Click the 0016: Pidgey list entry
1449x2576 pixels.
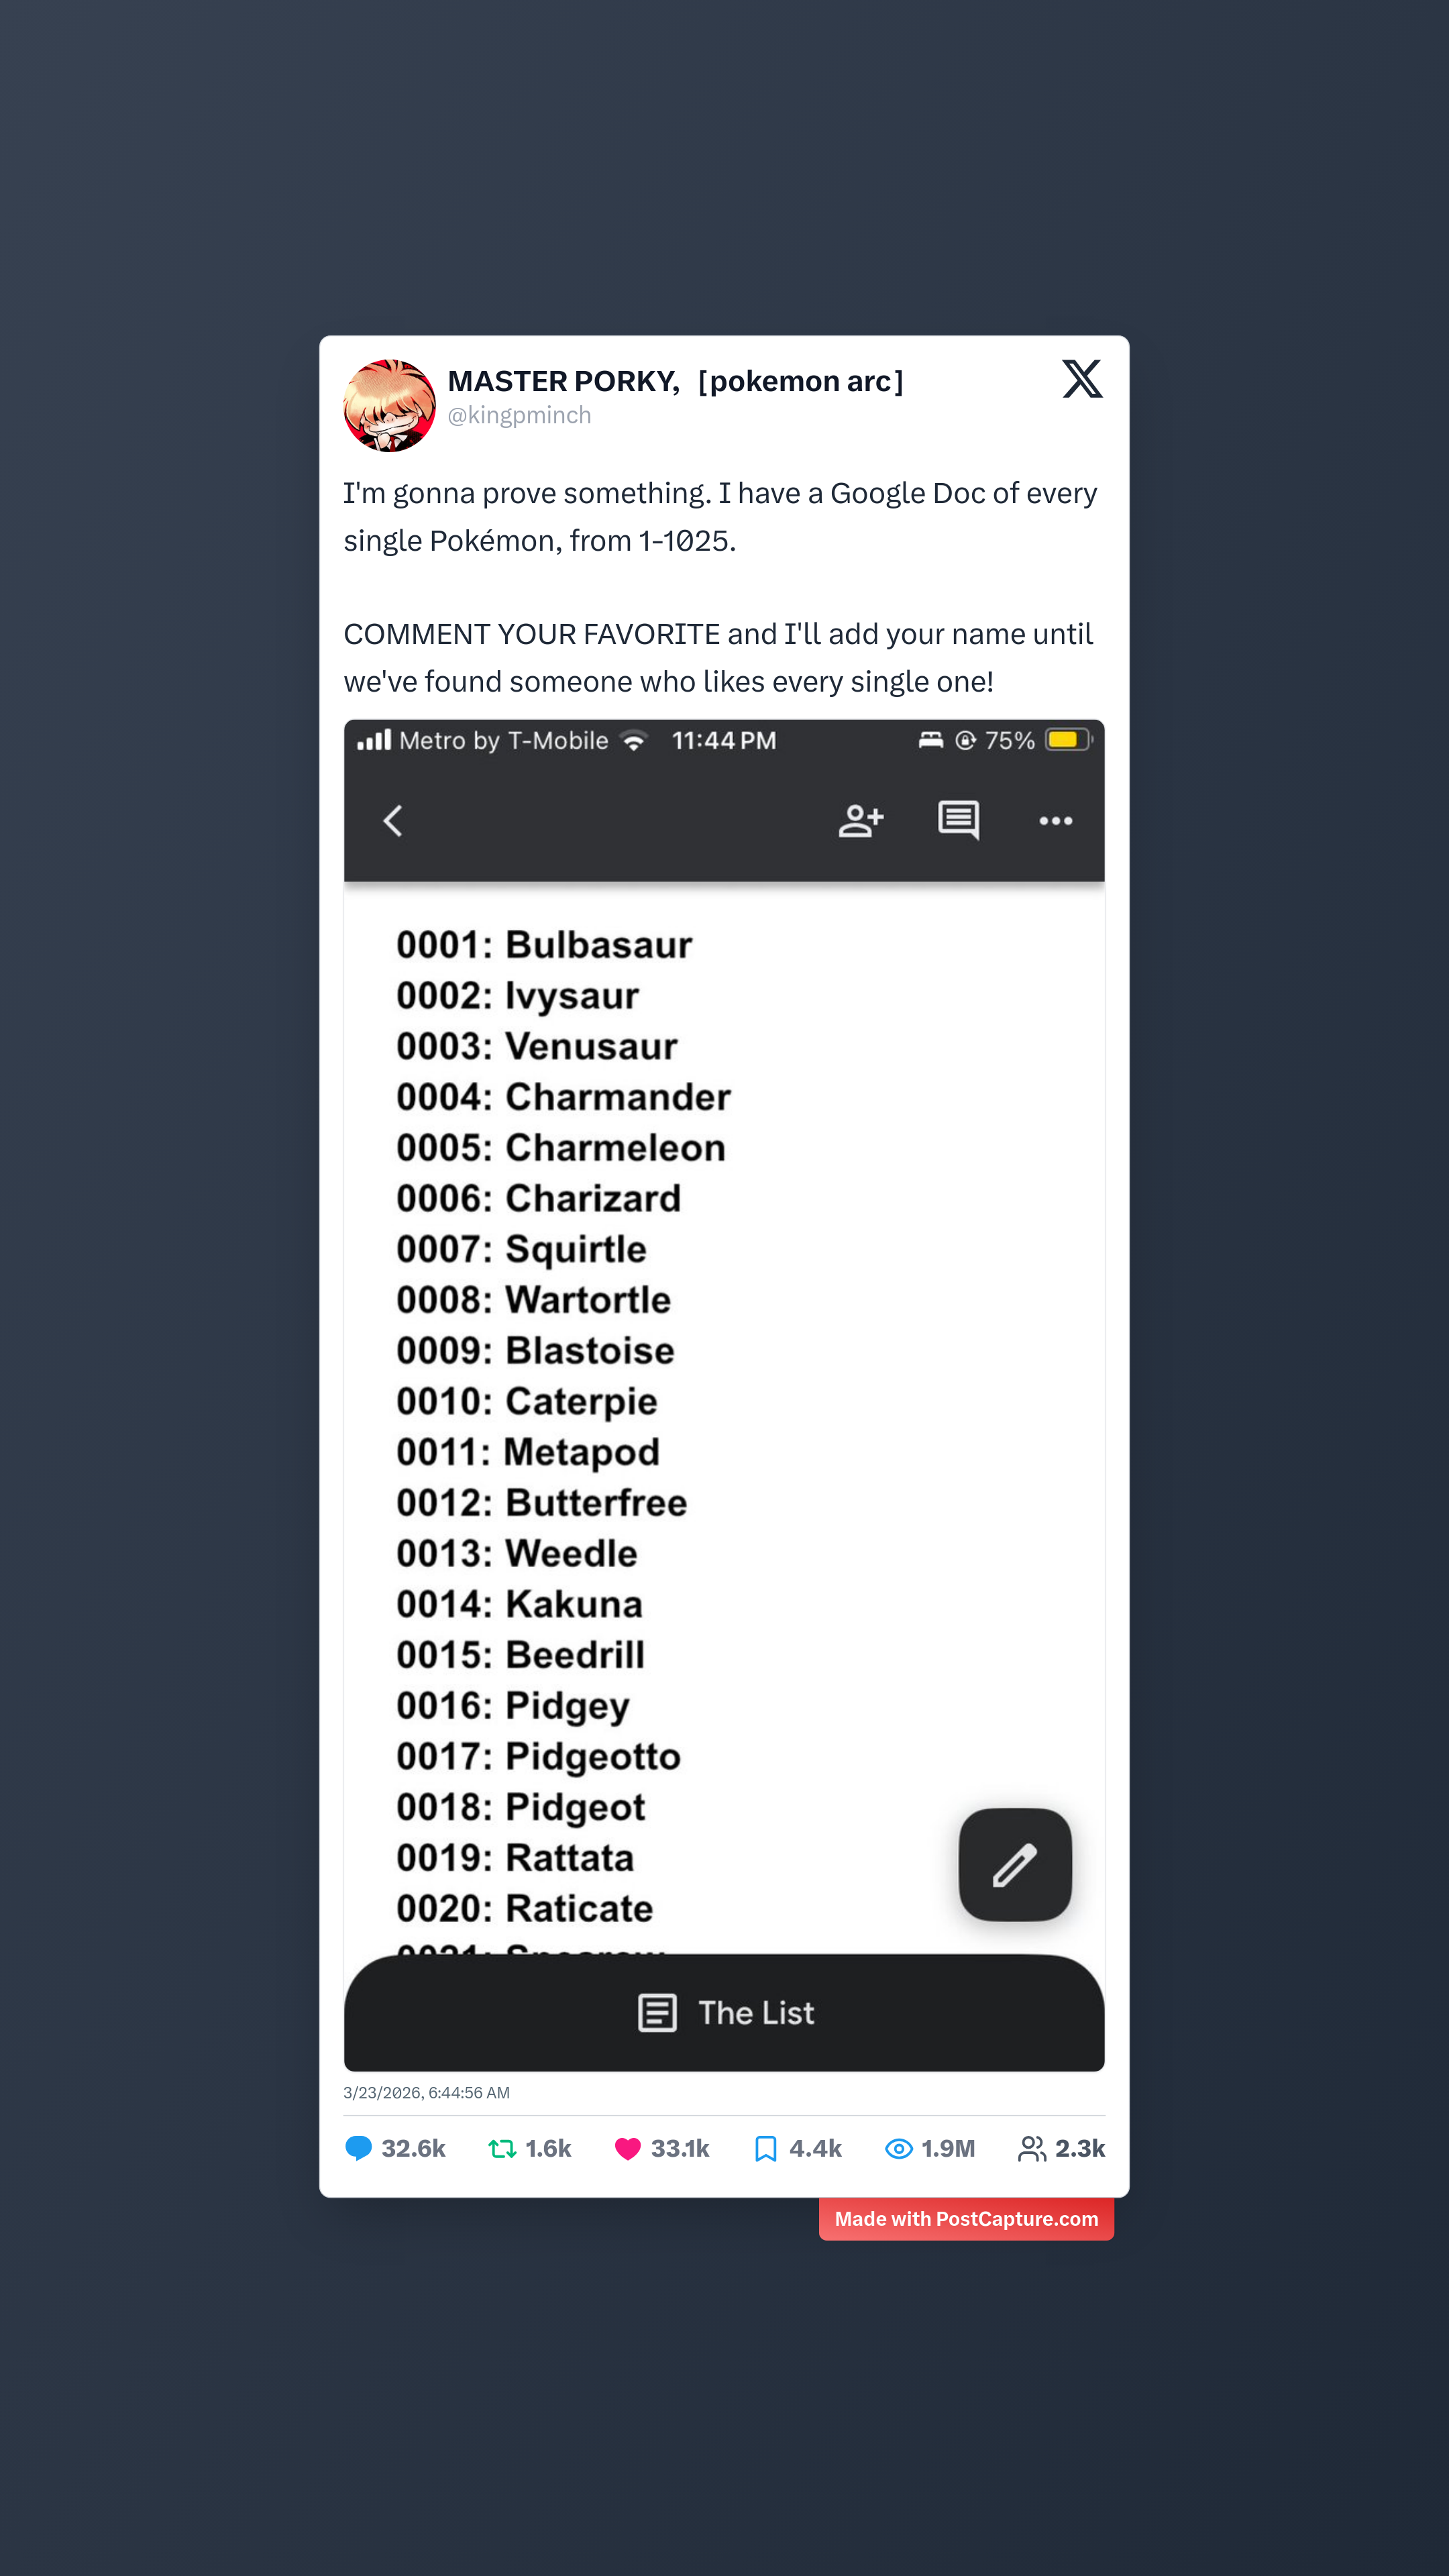(512, 1706)
